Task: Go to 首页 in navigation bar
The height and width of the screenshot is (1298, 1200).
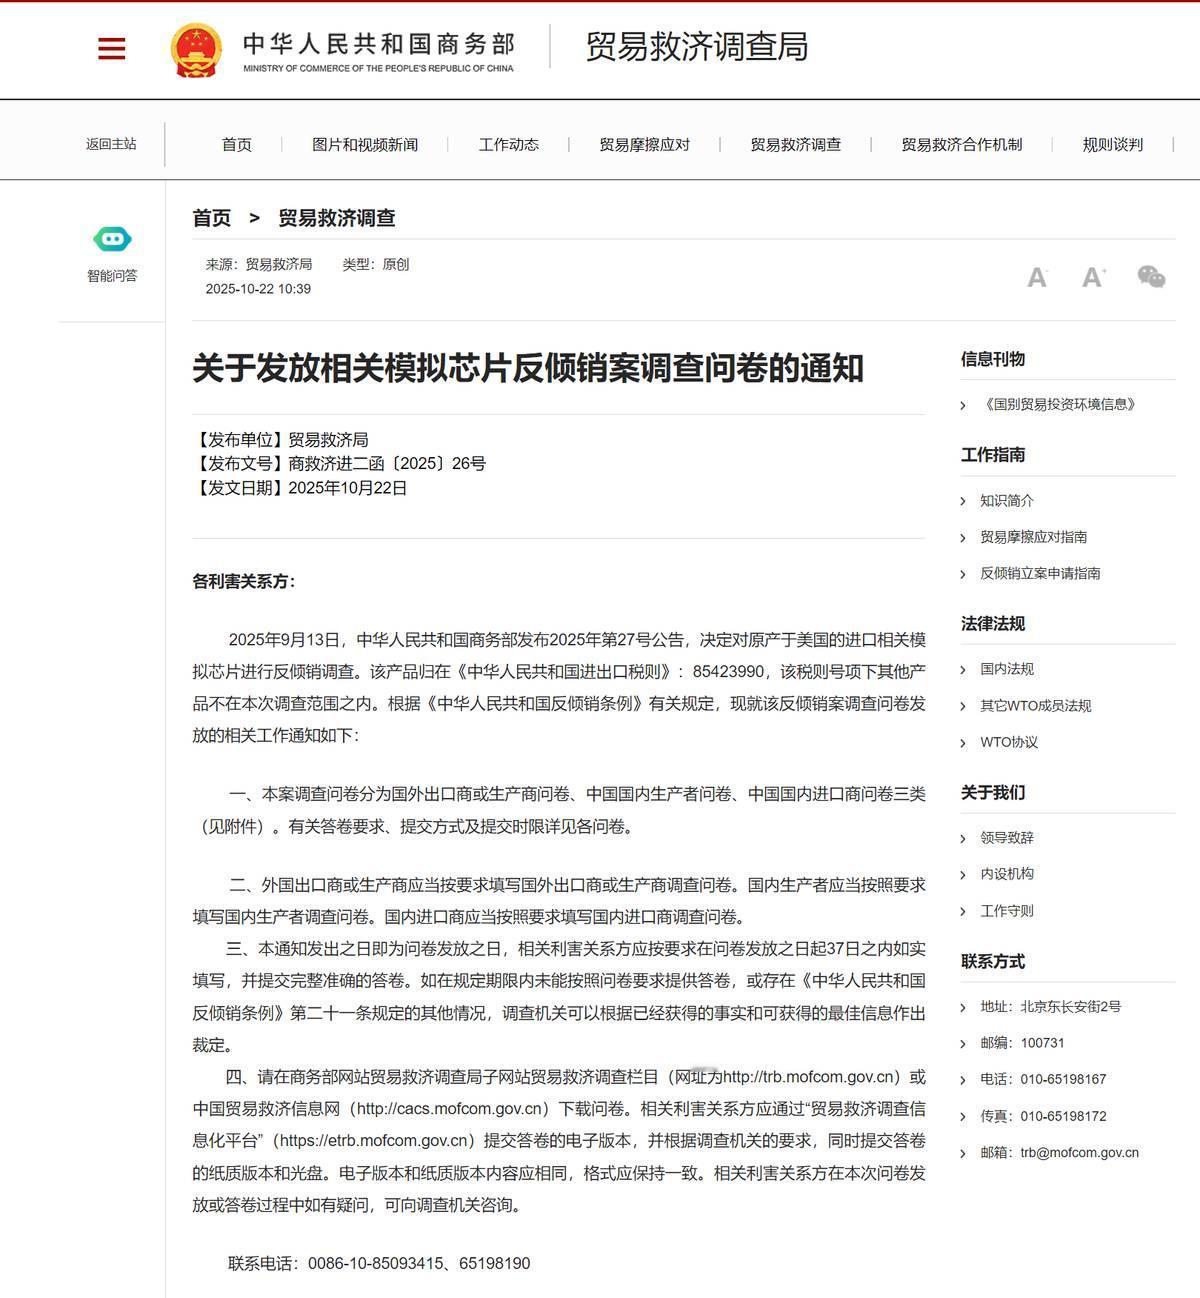Action: [x=237, y=145]
